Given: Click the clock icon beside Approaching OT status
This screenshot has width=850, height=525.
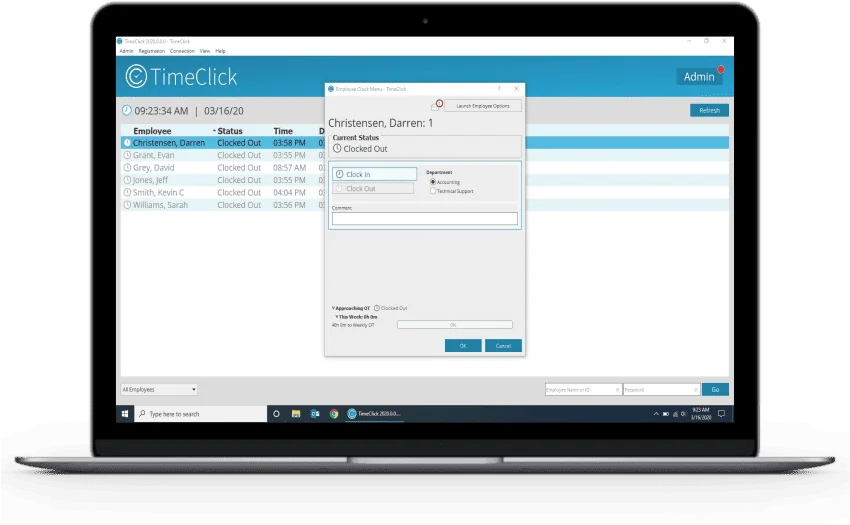Looking at the screenshot, I should click(377, 308).
